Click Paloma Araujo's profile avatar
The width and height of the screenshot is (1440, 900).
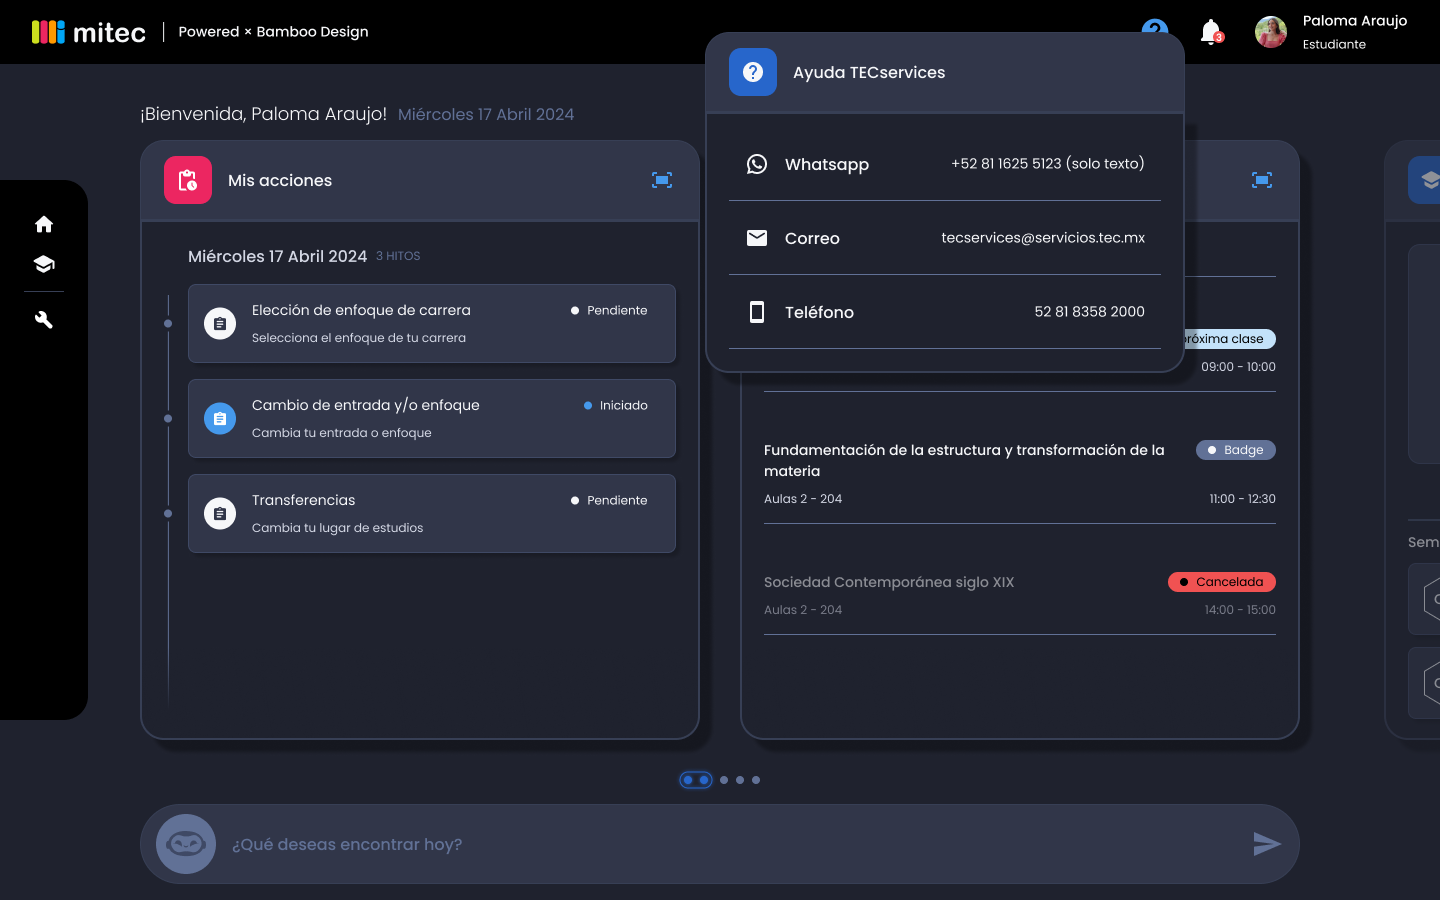pos(1271,32)
